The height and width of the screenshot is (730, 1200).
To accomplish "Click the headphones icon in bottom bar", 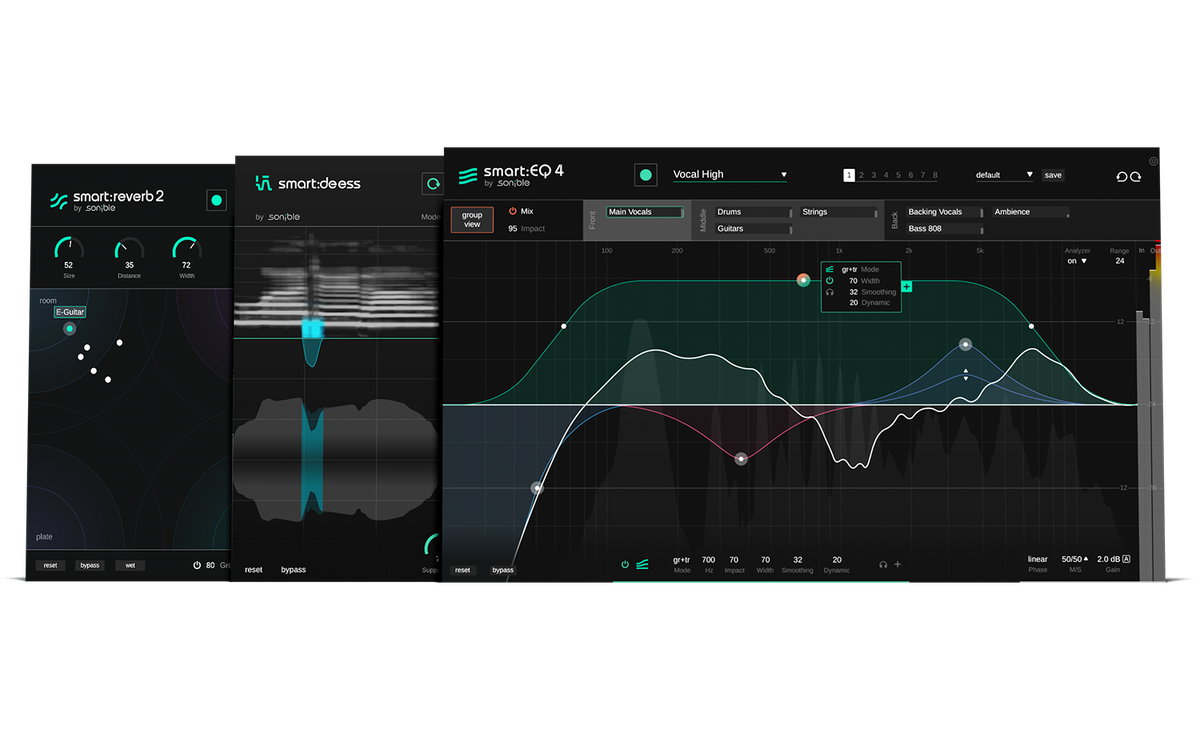I will (x=883, y=564).
